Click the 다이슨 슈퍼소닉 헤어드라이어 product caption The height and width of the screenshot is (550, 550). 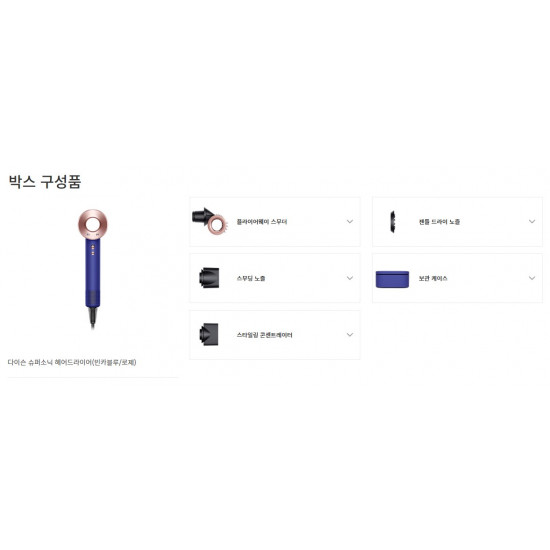click(72, 362)
